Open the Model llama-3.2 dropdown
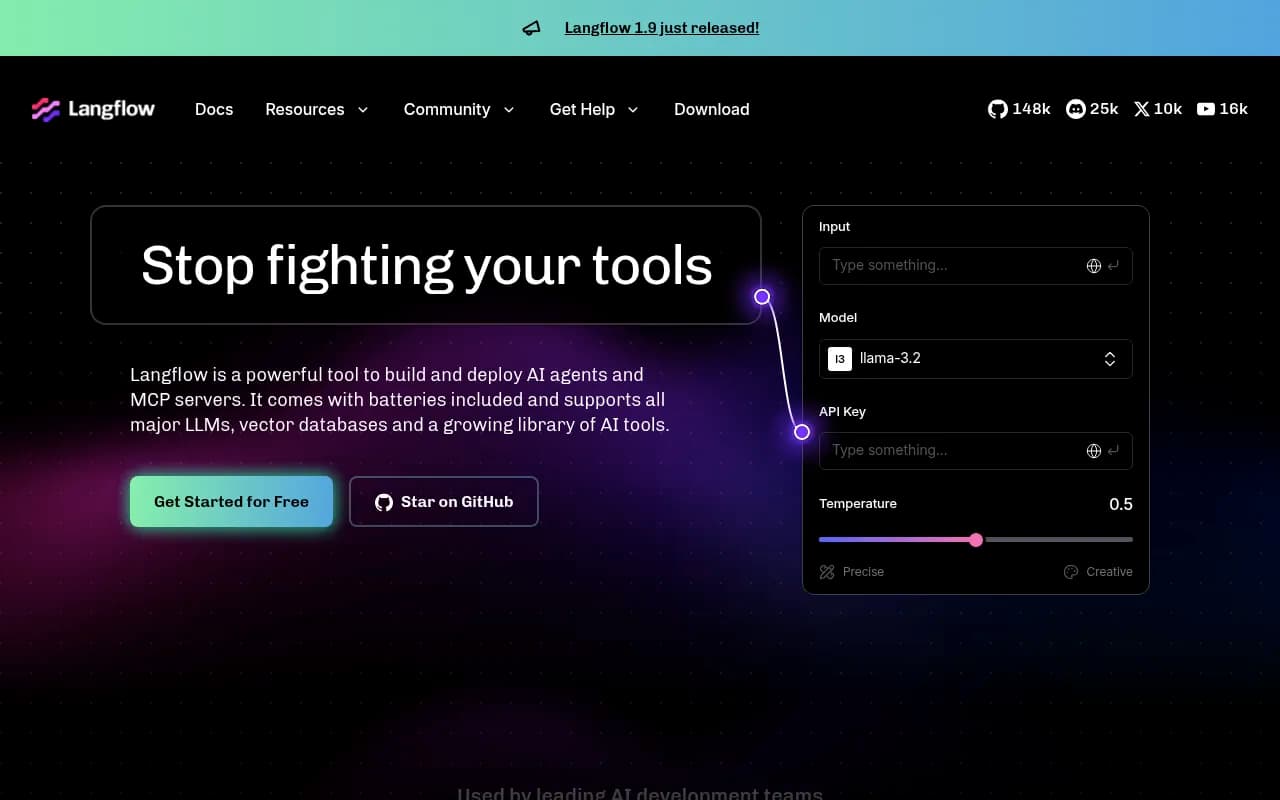This screenshot has height=800, width=1280. point(976,359)
